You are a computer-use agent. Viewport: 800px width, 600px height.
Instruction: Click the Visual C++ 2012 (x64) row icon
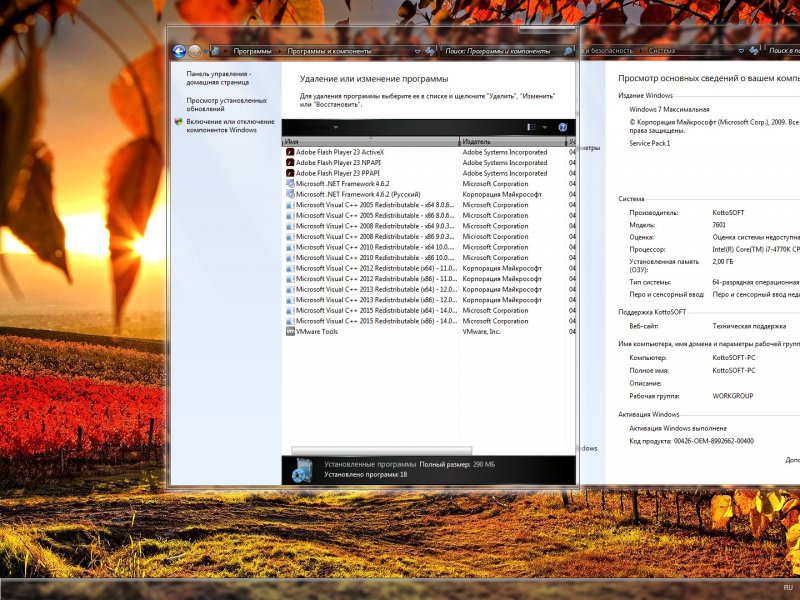(x=290, y=268)
